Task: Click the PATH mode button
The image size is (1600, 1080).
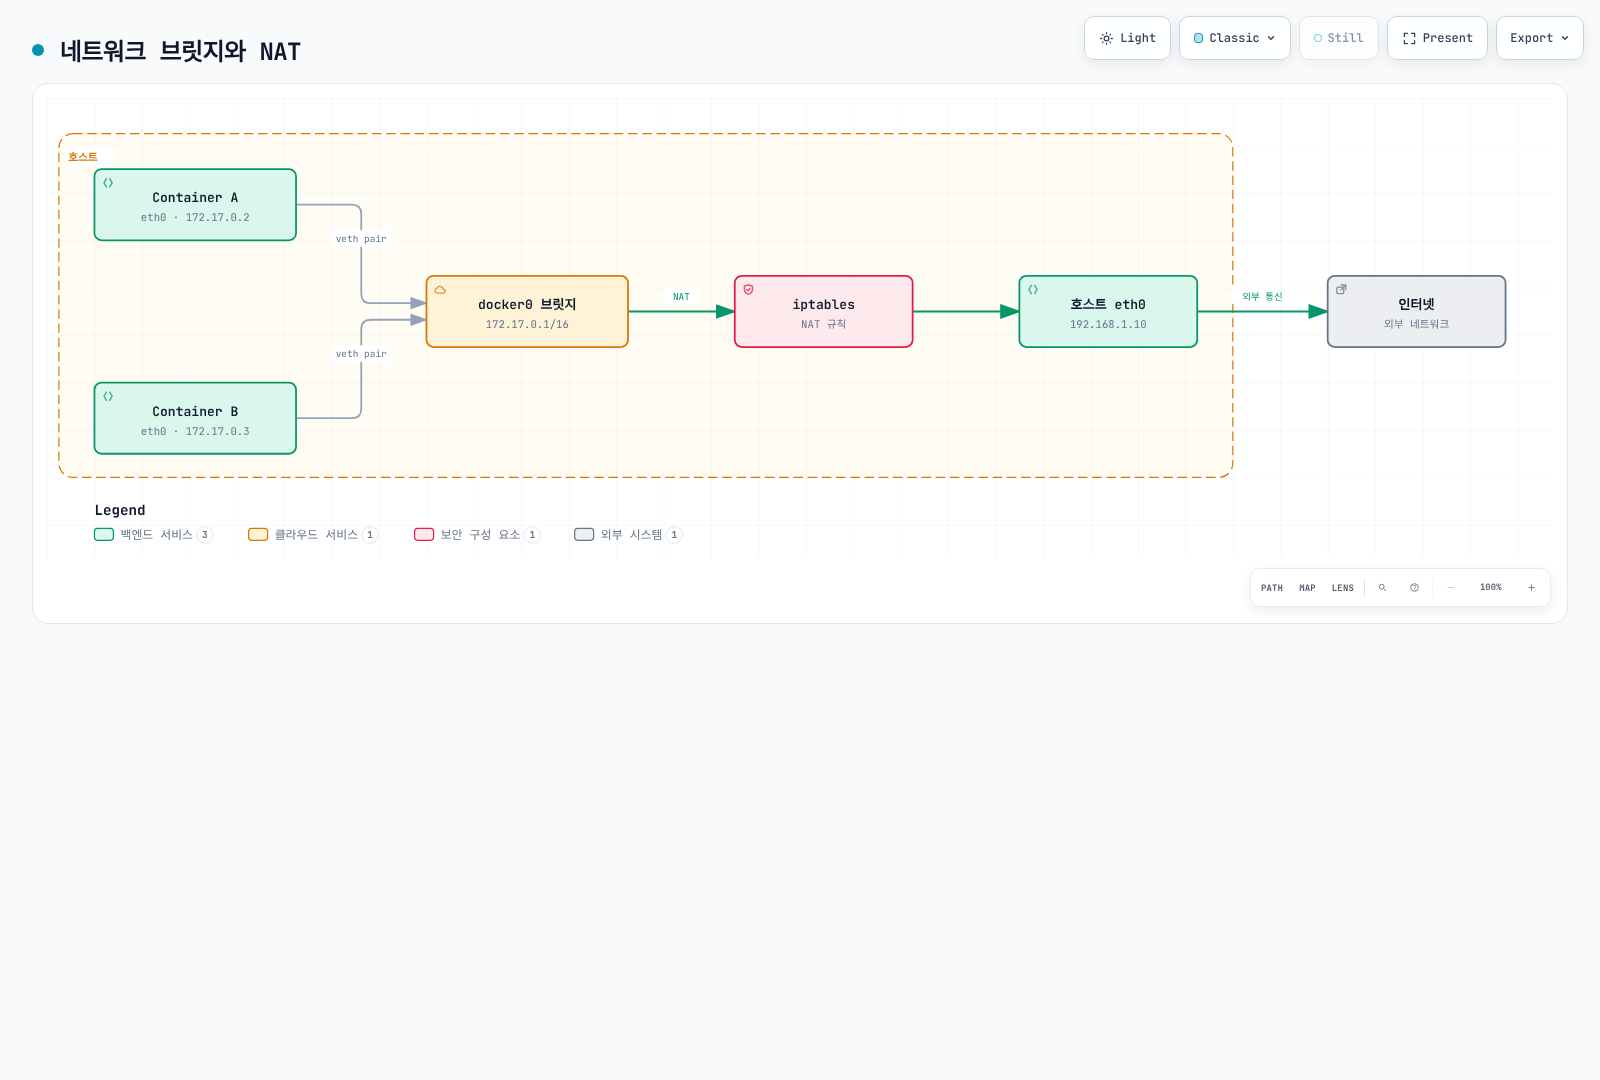Action: tap(1272, 588)
